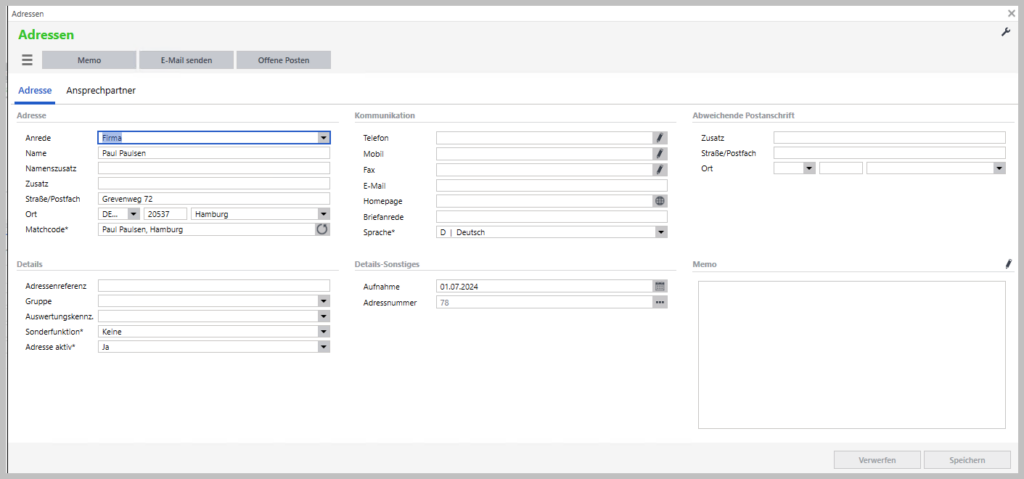Open the hamburger menu icon
The image size is (1024, 479).
click(x=27, y=60)
